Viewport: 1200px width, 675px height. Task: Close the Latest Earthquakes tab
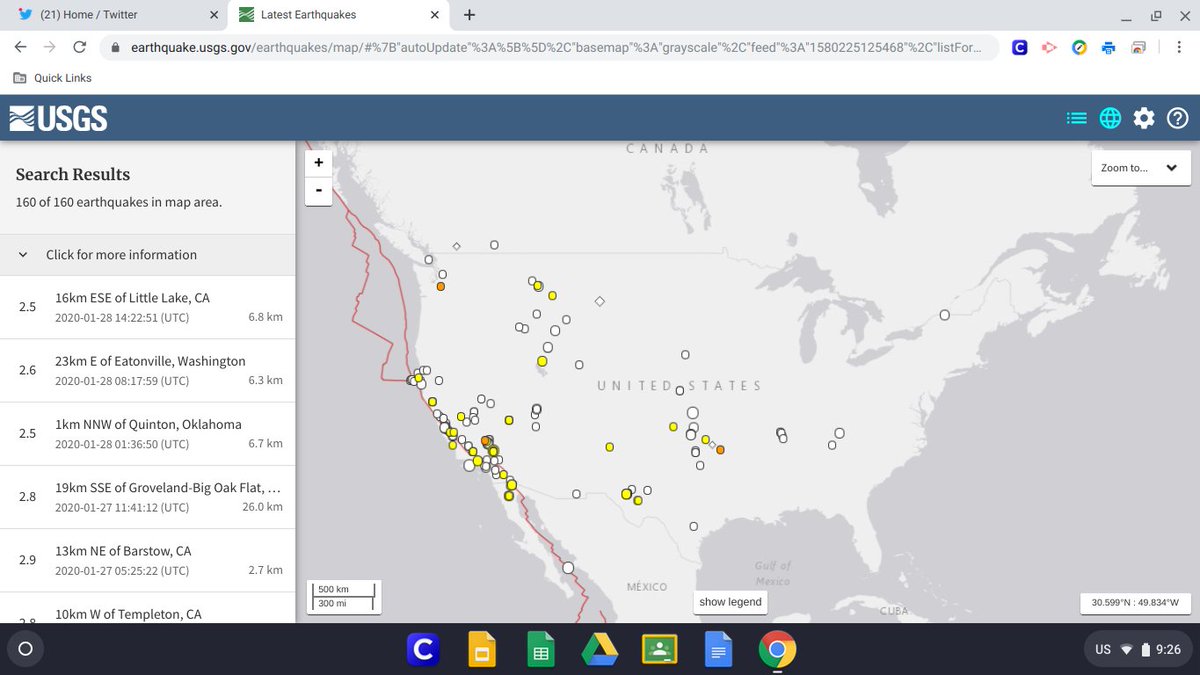tap(437, 15)
